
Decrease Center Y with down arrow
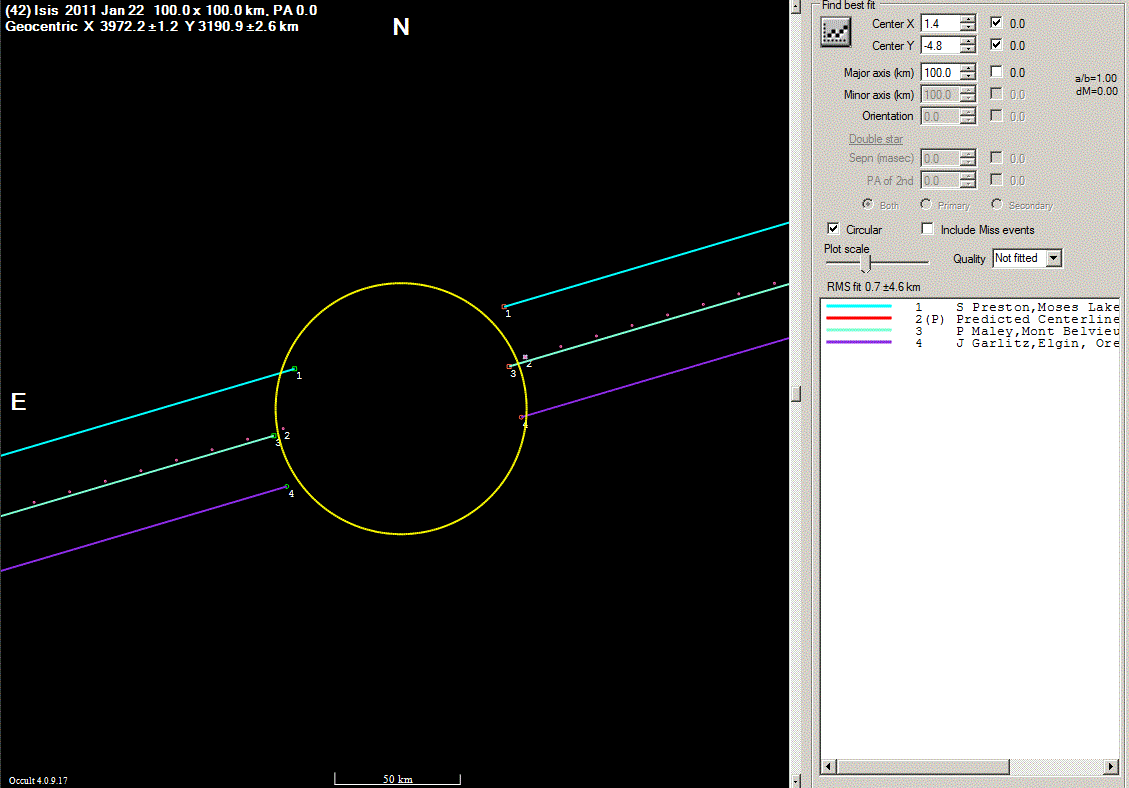tap(968, 49)
